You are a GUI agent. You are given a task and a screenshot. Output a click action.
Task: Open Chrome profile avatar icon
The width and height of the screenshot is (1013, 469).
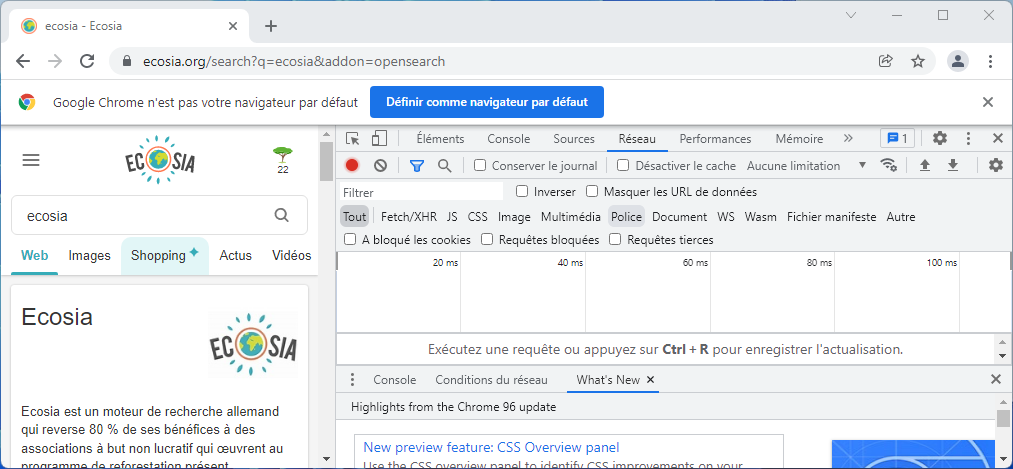[958, 61]
